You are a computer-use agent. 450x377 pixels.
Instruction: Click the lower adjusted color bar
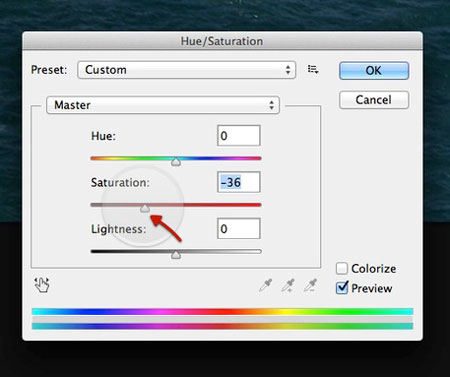222,326
